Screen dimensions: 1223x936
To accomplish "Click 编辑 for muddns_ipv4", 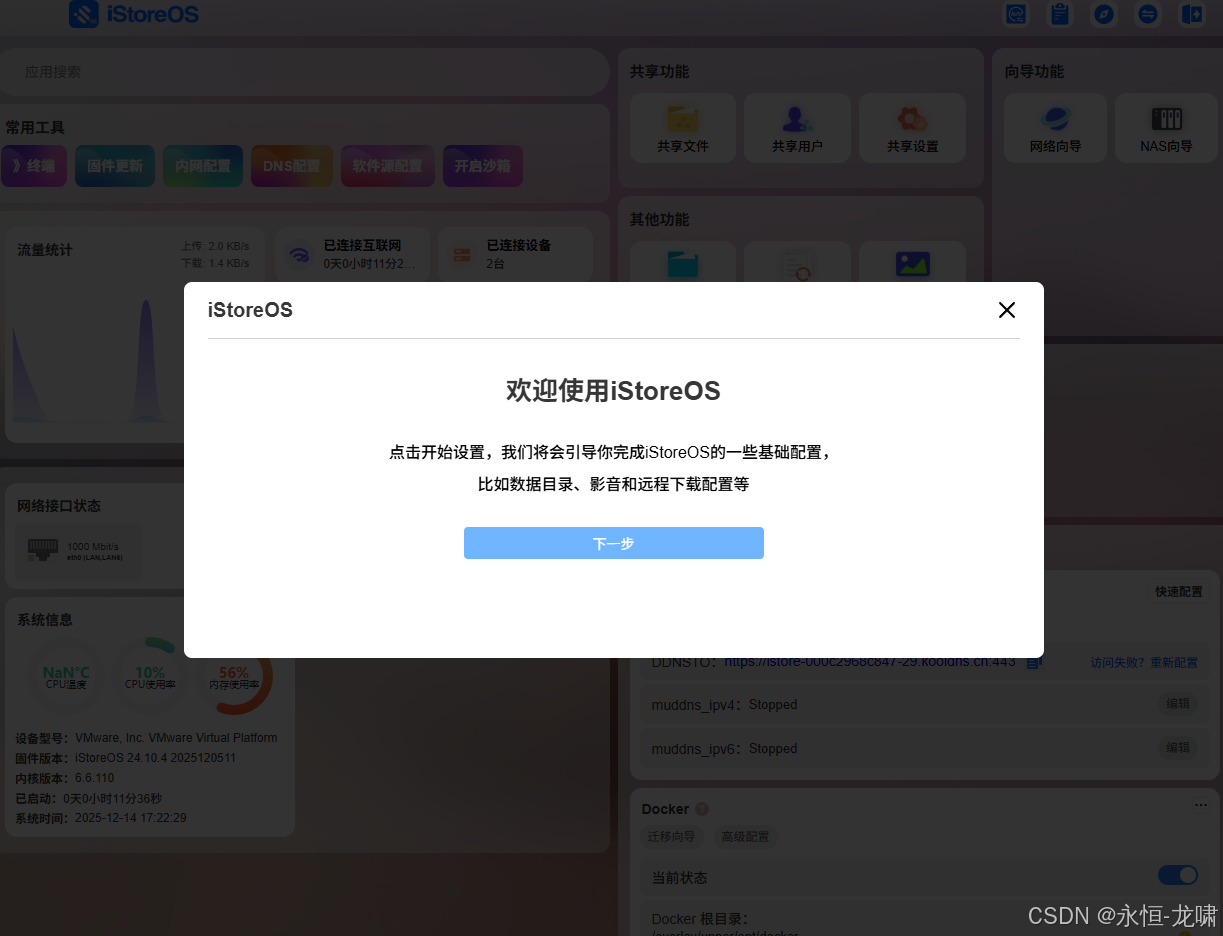I will click(1178, 704).
